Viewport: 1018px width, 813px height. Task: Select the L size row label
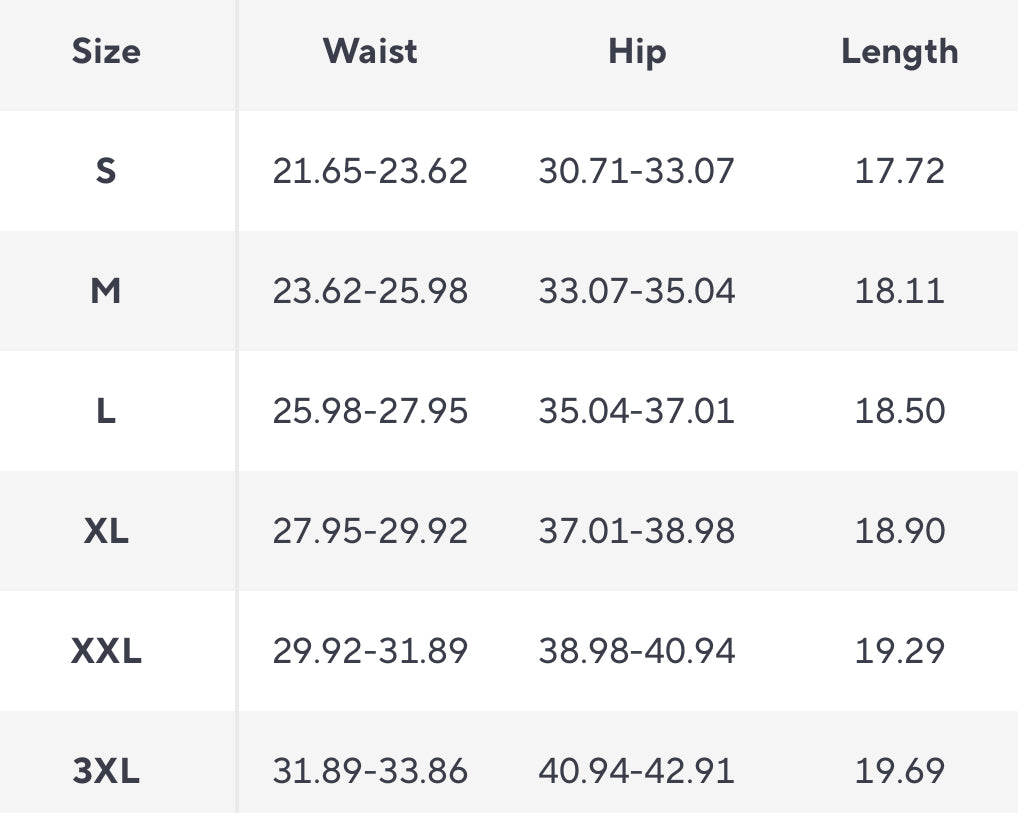106,411
